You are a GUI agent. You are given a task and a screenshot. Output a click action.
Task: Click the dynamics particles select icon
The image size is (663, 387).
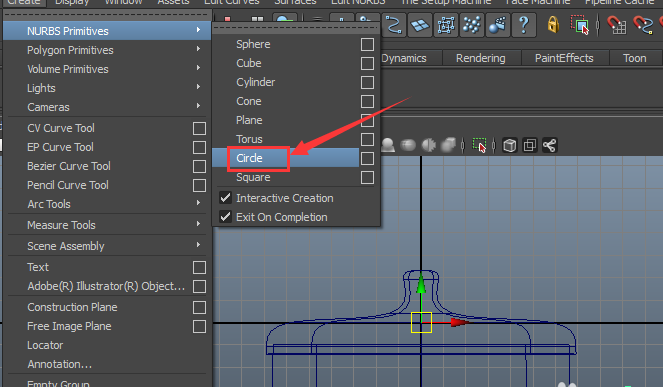471,25
